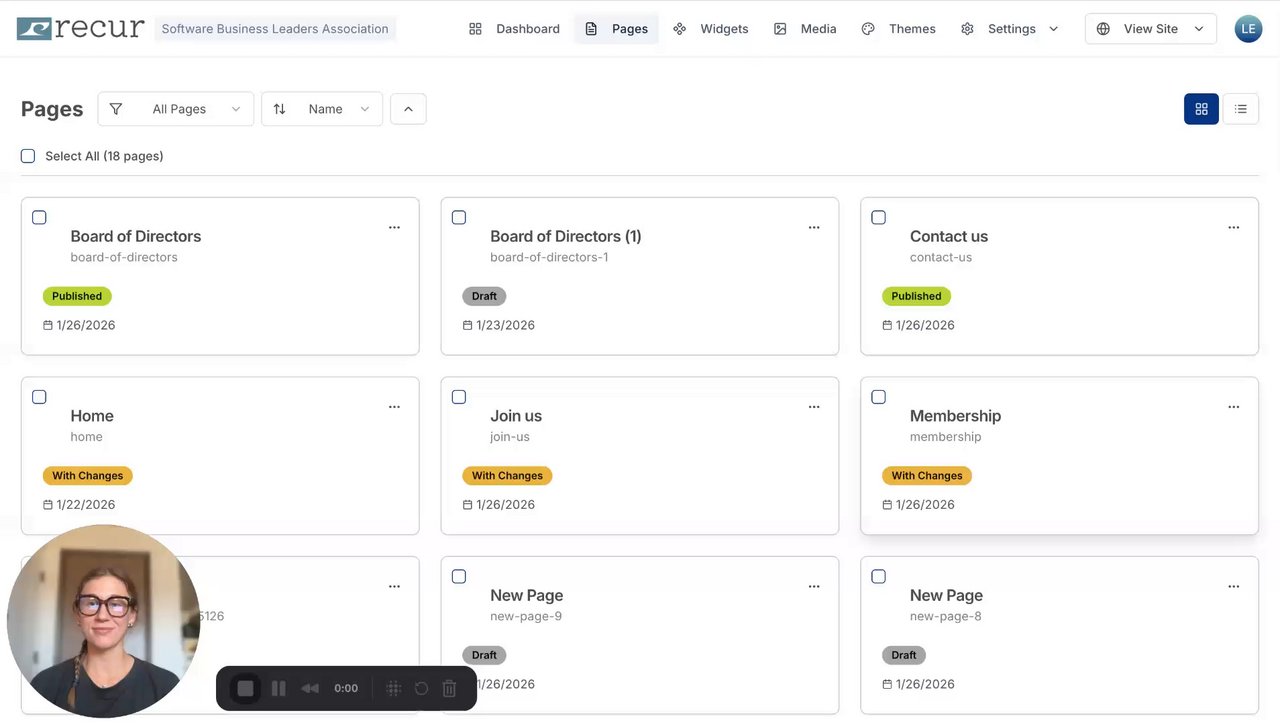Open the View Site dropdown
1280x725 pixels.
pos(1151,28)
